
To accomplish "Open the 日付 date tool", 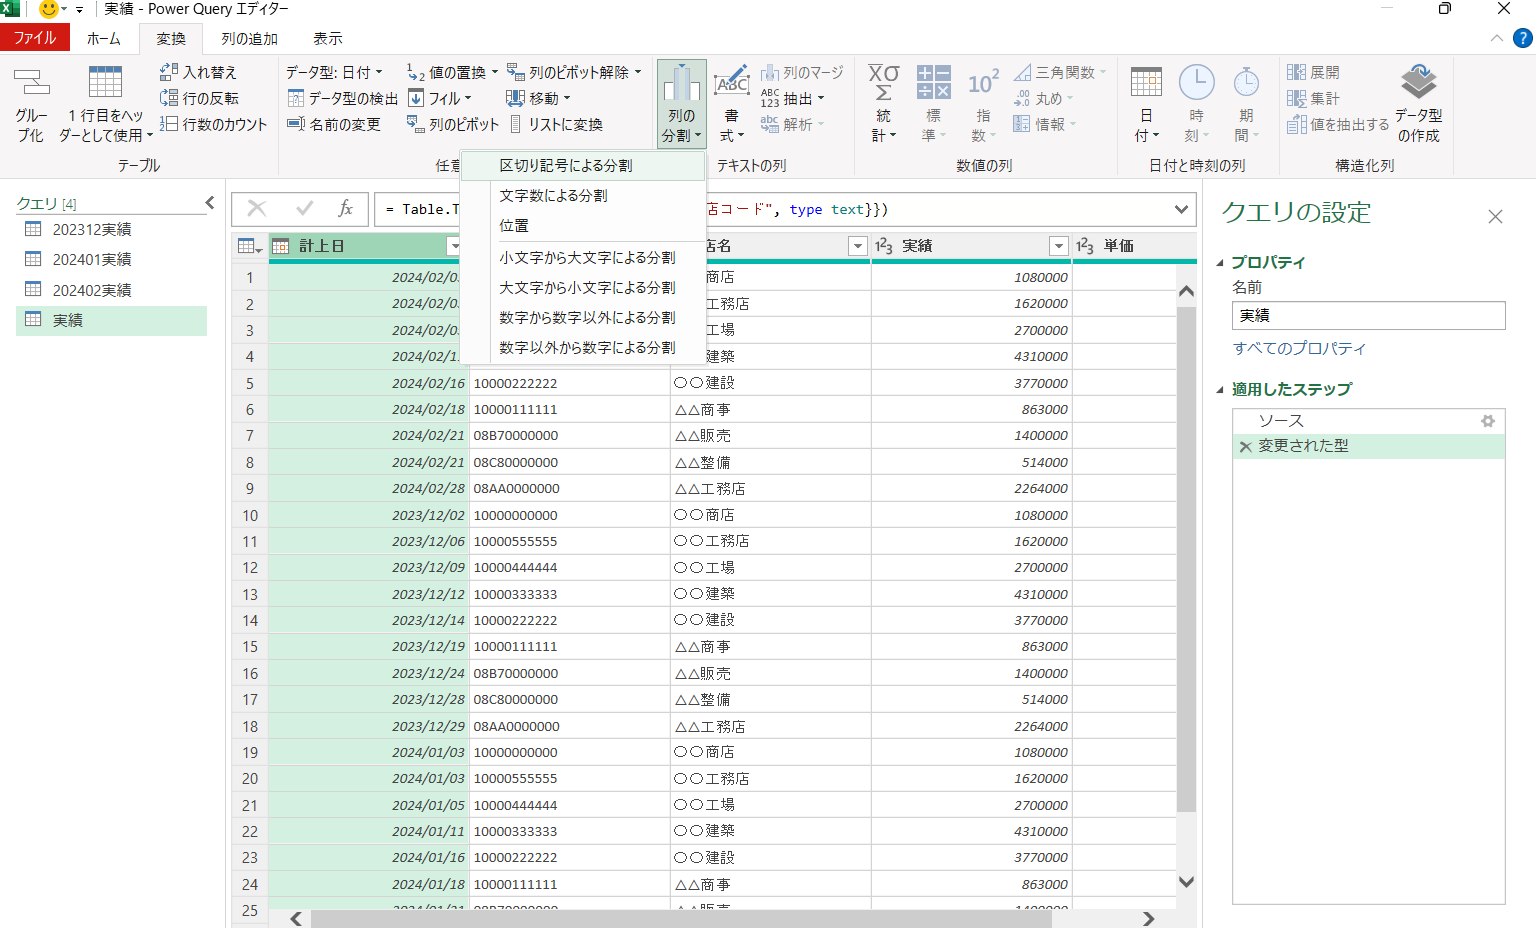I will pyautogui.click(x=1146, y=105).
